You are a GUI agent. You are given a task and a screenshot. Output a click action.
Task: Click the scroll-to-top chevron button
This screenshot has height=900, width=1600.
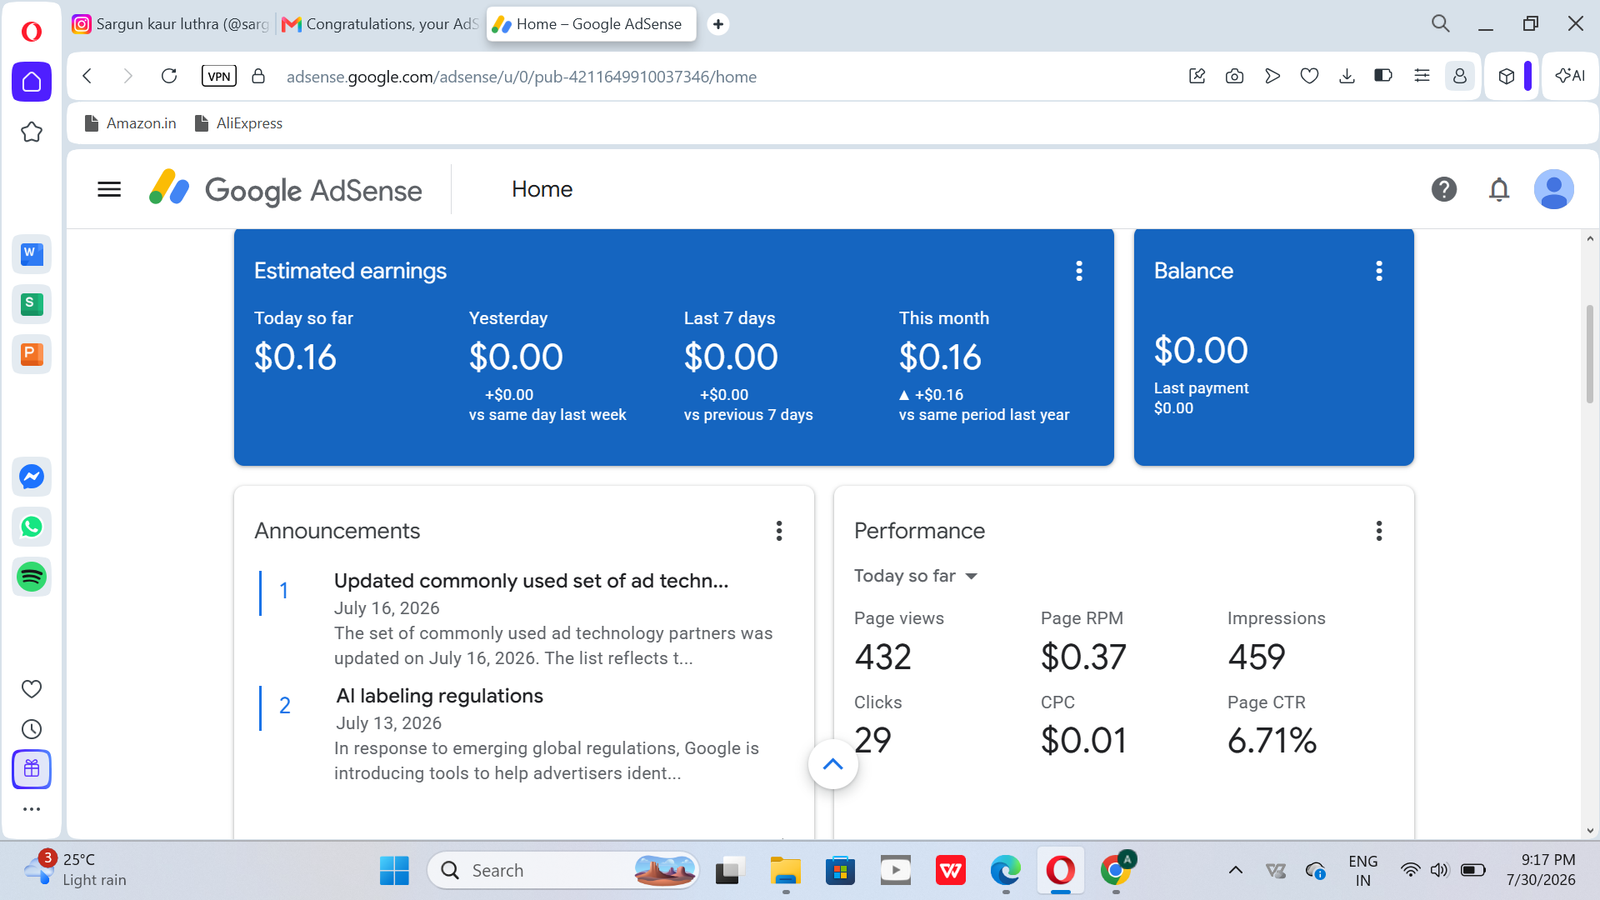point(833,764)
